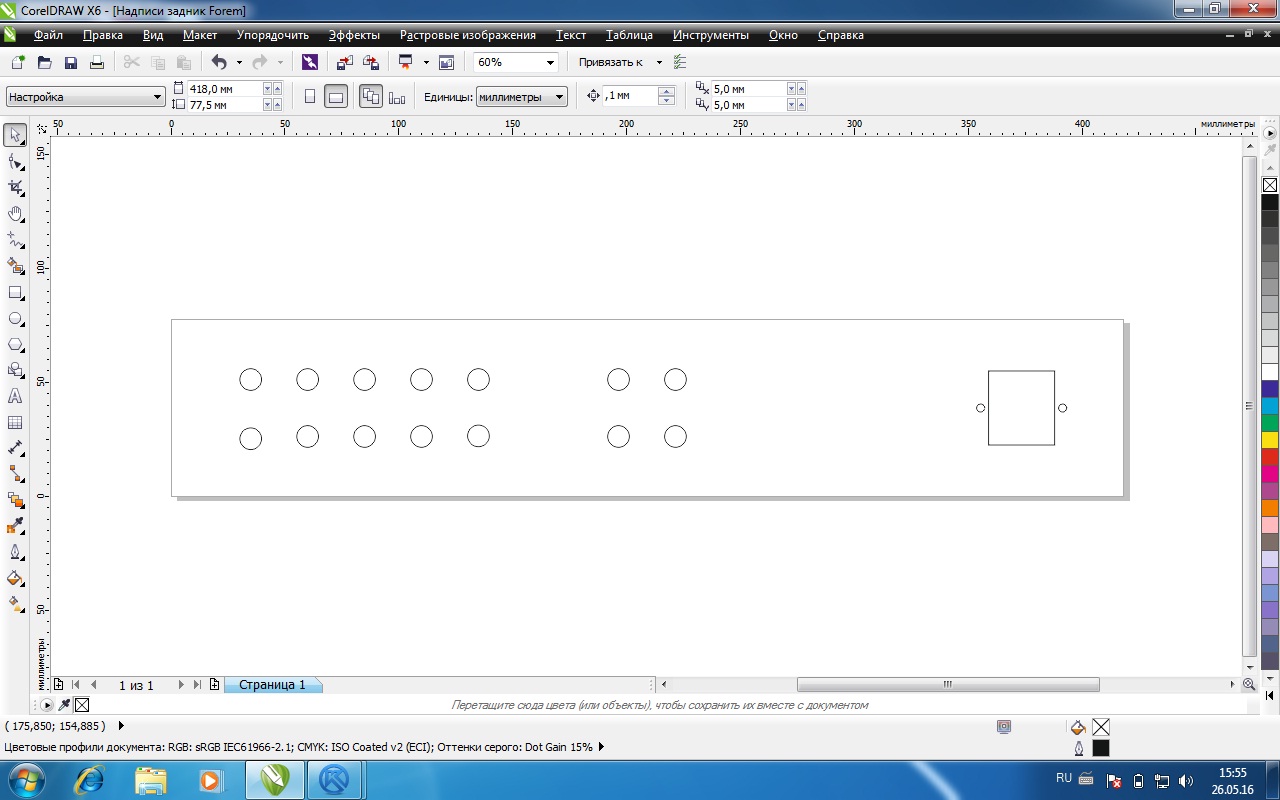1280x800 pixels.
Task: Expand the Настройка page size dropdown
Action: pos(157,97)
